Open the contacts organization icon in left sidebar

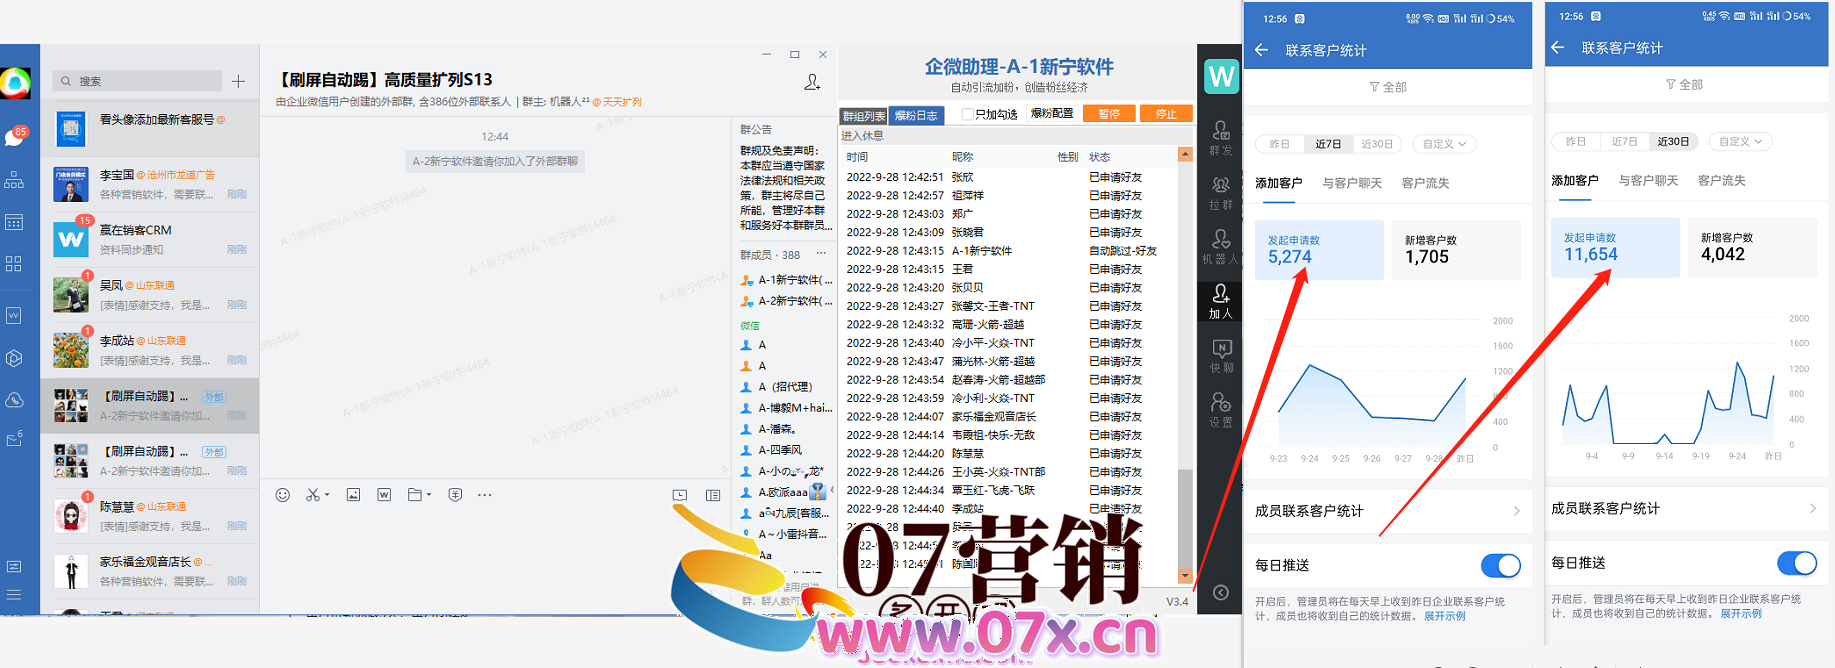point(14,180)
